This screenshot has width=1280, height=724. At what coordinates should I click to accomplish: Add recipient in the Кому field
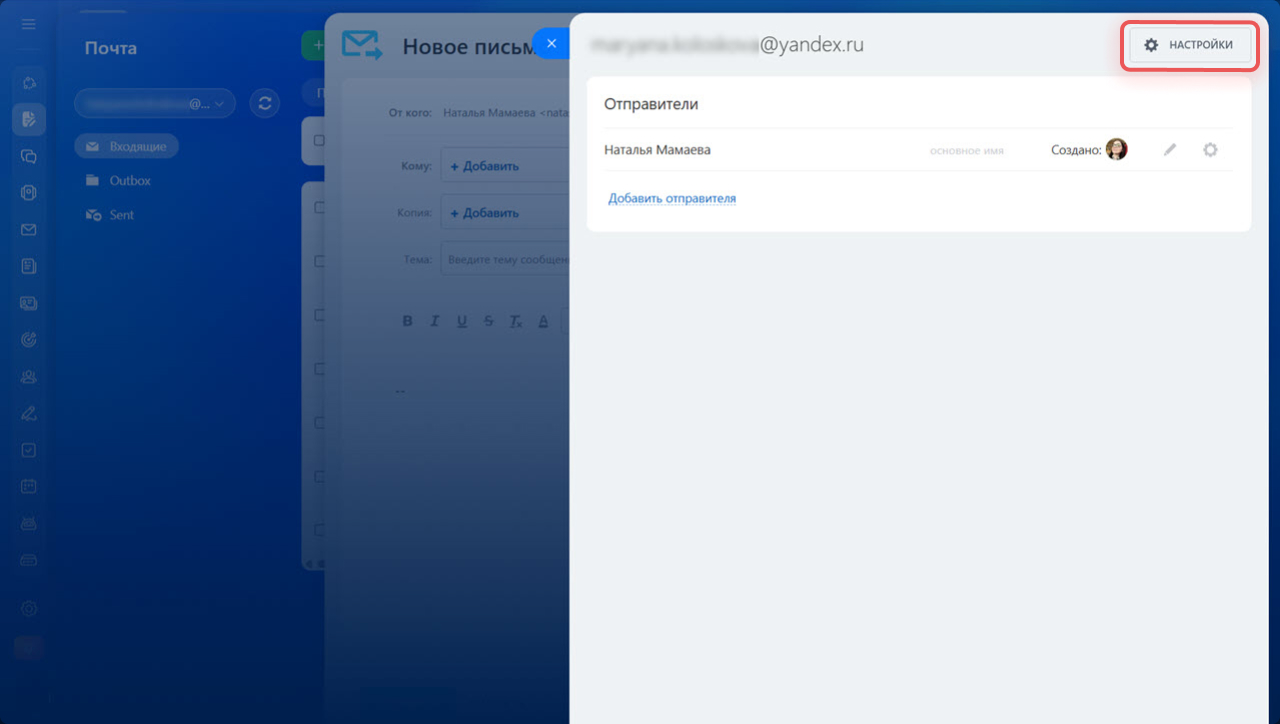point(485,166)
